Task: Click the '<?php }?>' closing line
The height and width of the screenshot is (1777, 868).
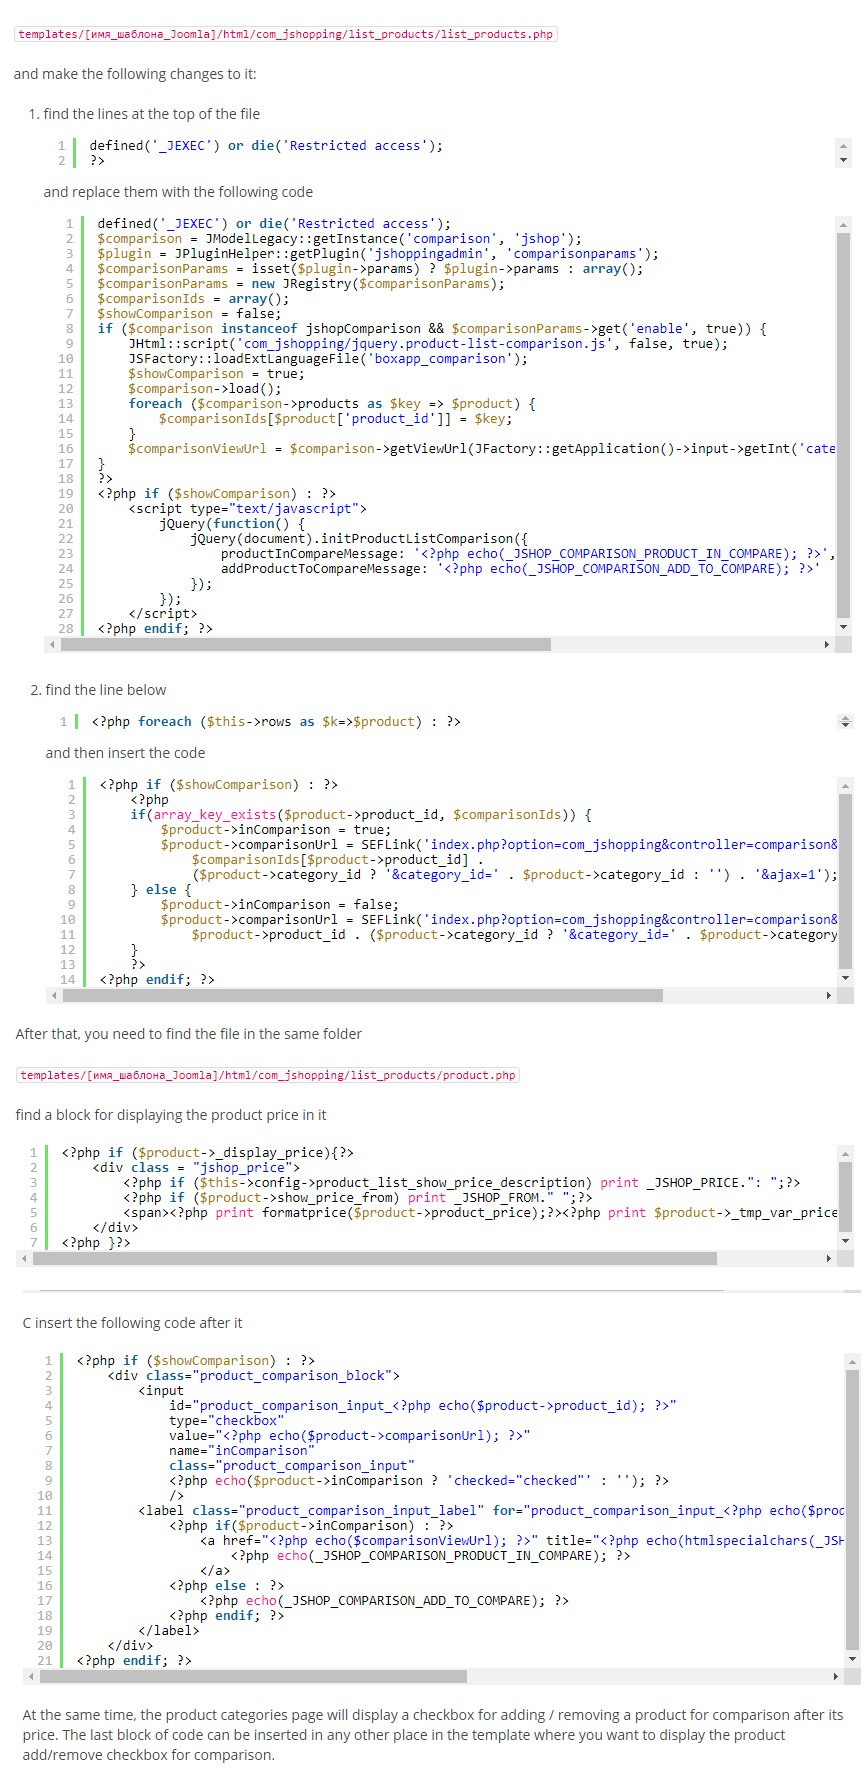Action: 97,1243
